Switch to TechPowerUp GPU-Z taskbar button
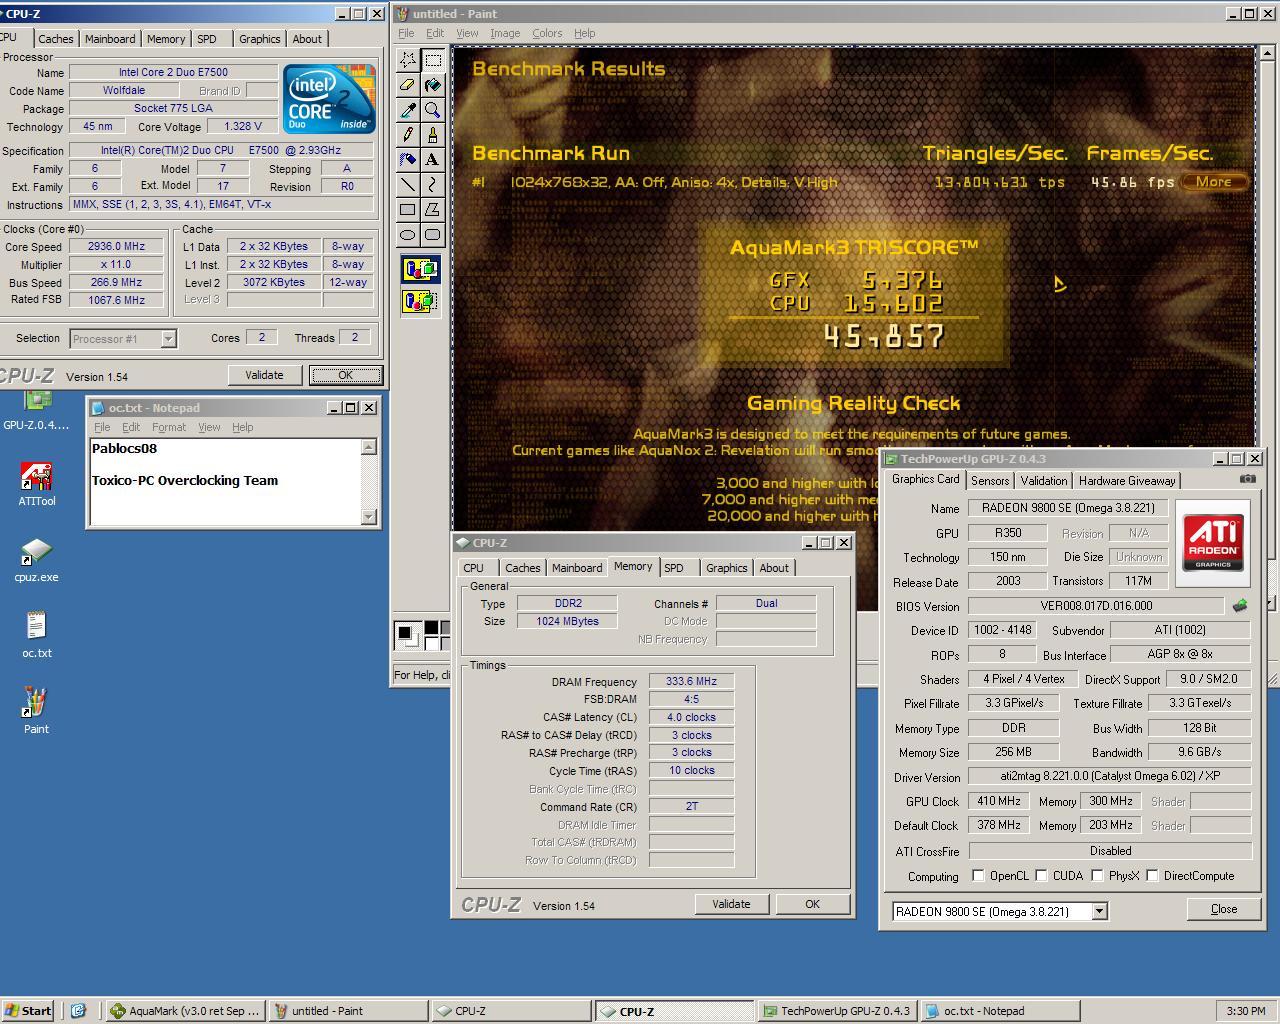This screenshot has width=1280, height=1024. (x=836, y=1011)
